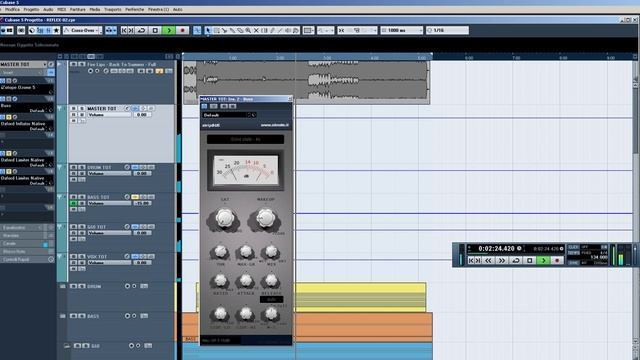Screen dimensions: 640x360
Task: Open the Progetto menu
Action: pos(31,9)
